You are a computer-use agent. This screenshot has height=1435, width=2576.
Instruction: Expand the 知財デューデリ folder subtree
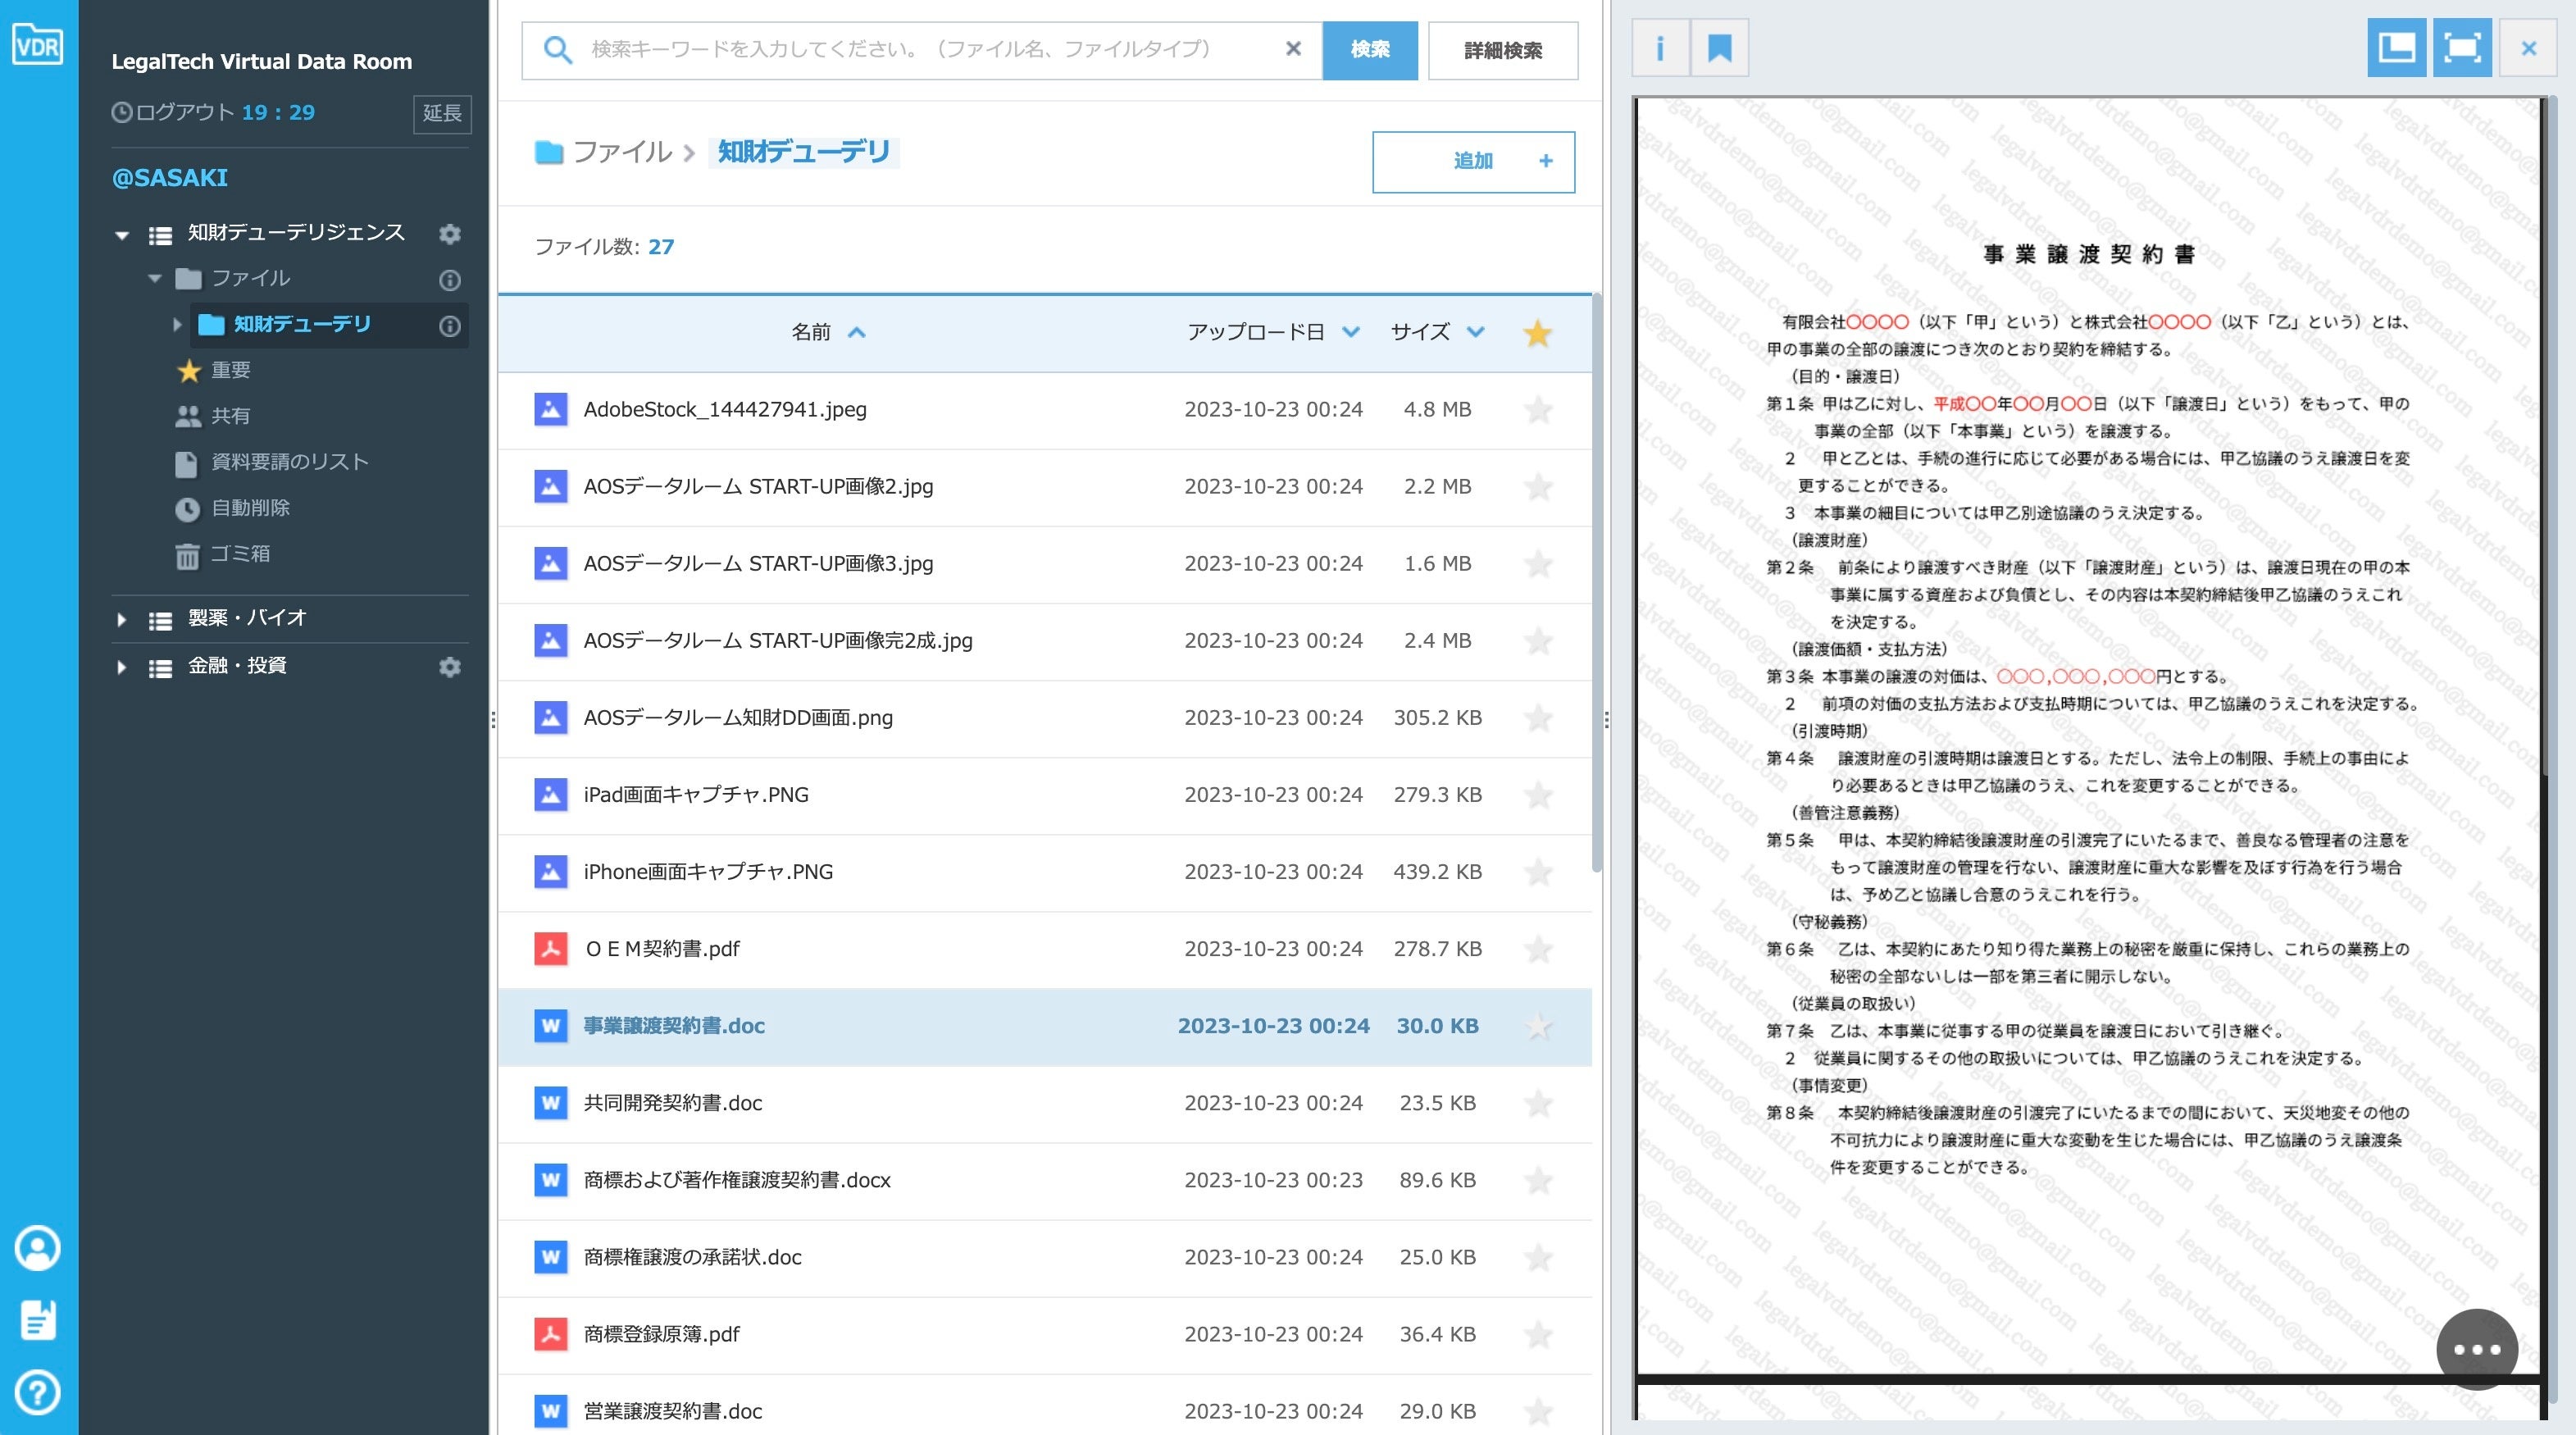(x=177, y=324)
